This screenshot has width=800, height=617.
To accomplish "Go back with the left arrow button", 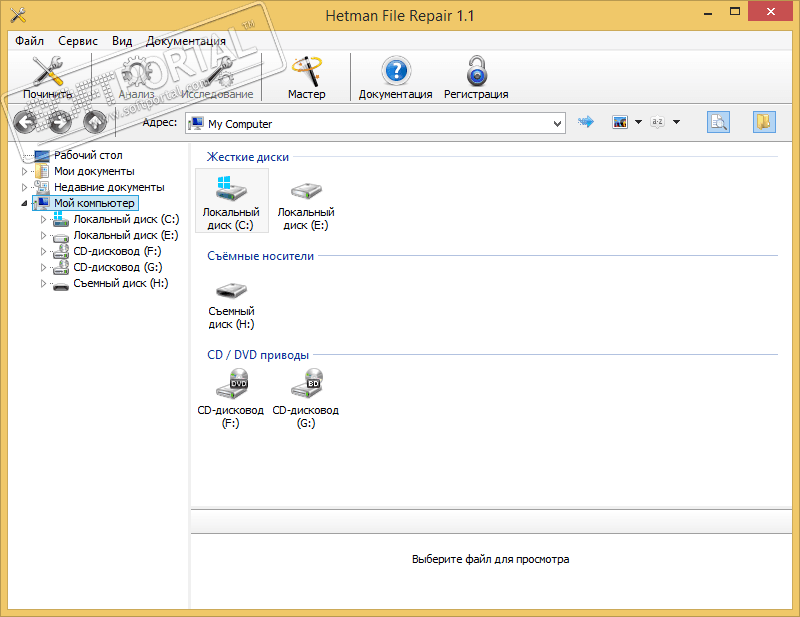I will [25, 122].
